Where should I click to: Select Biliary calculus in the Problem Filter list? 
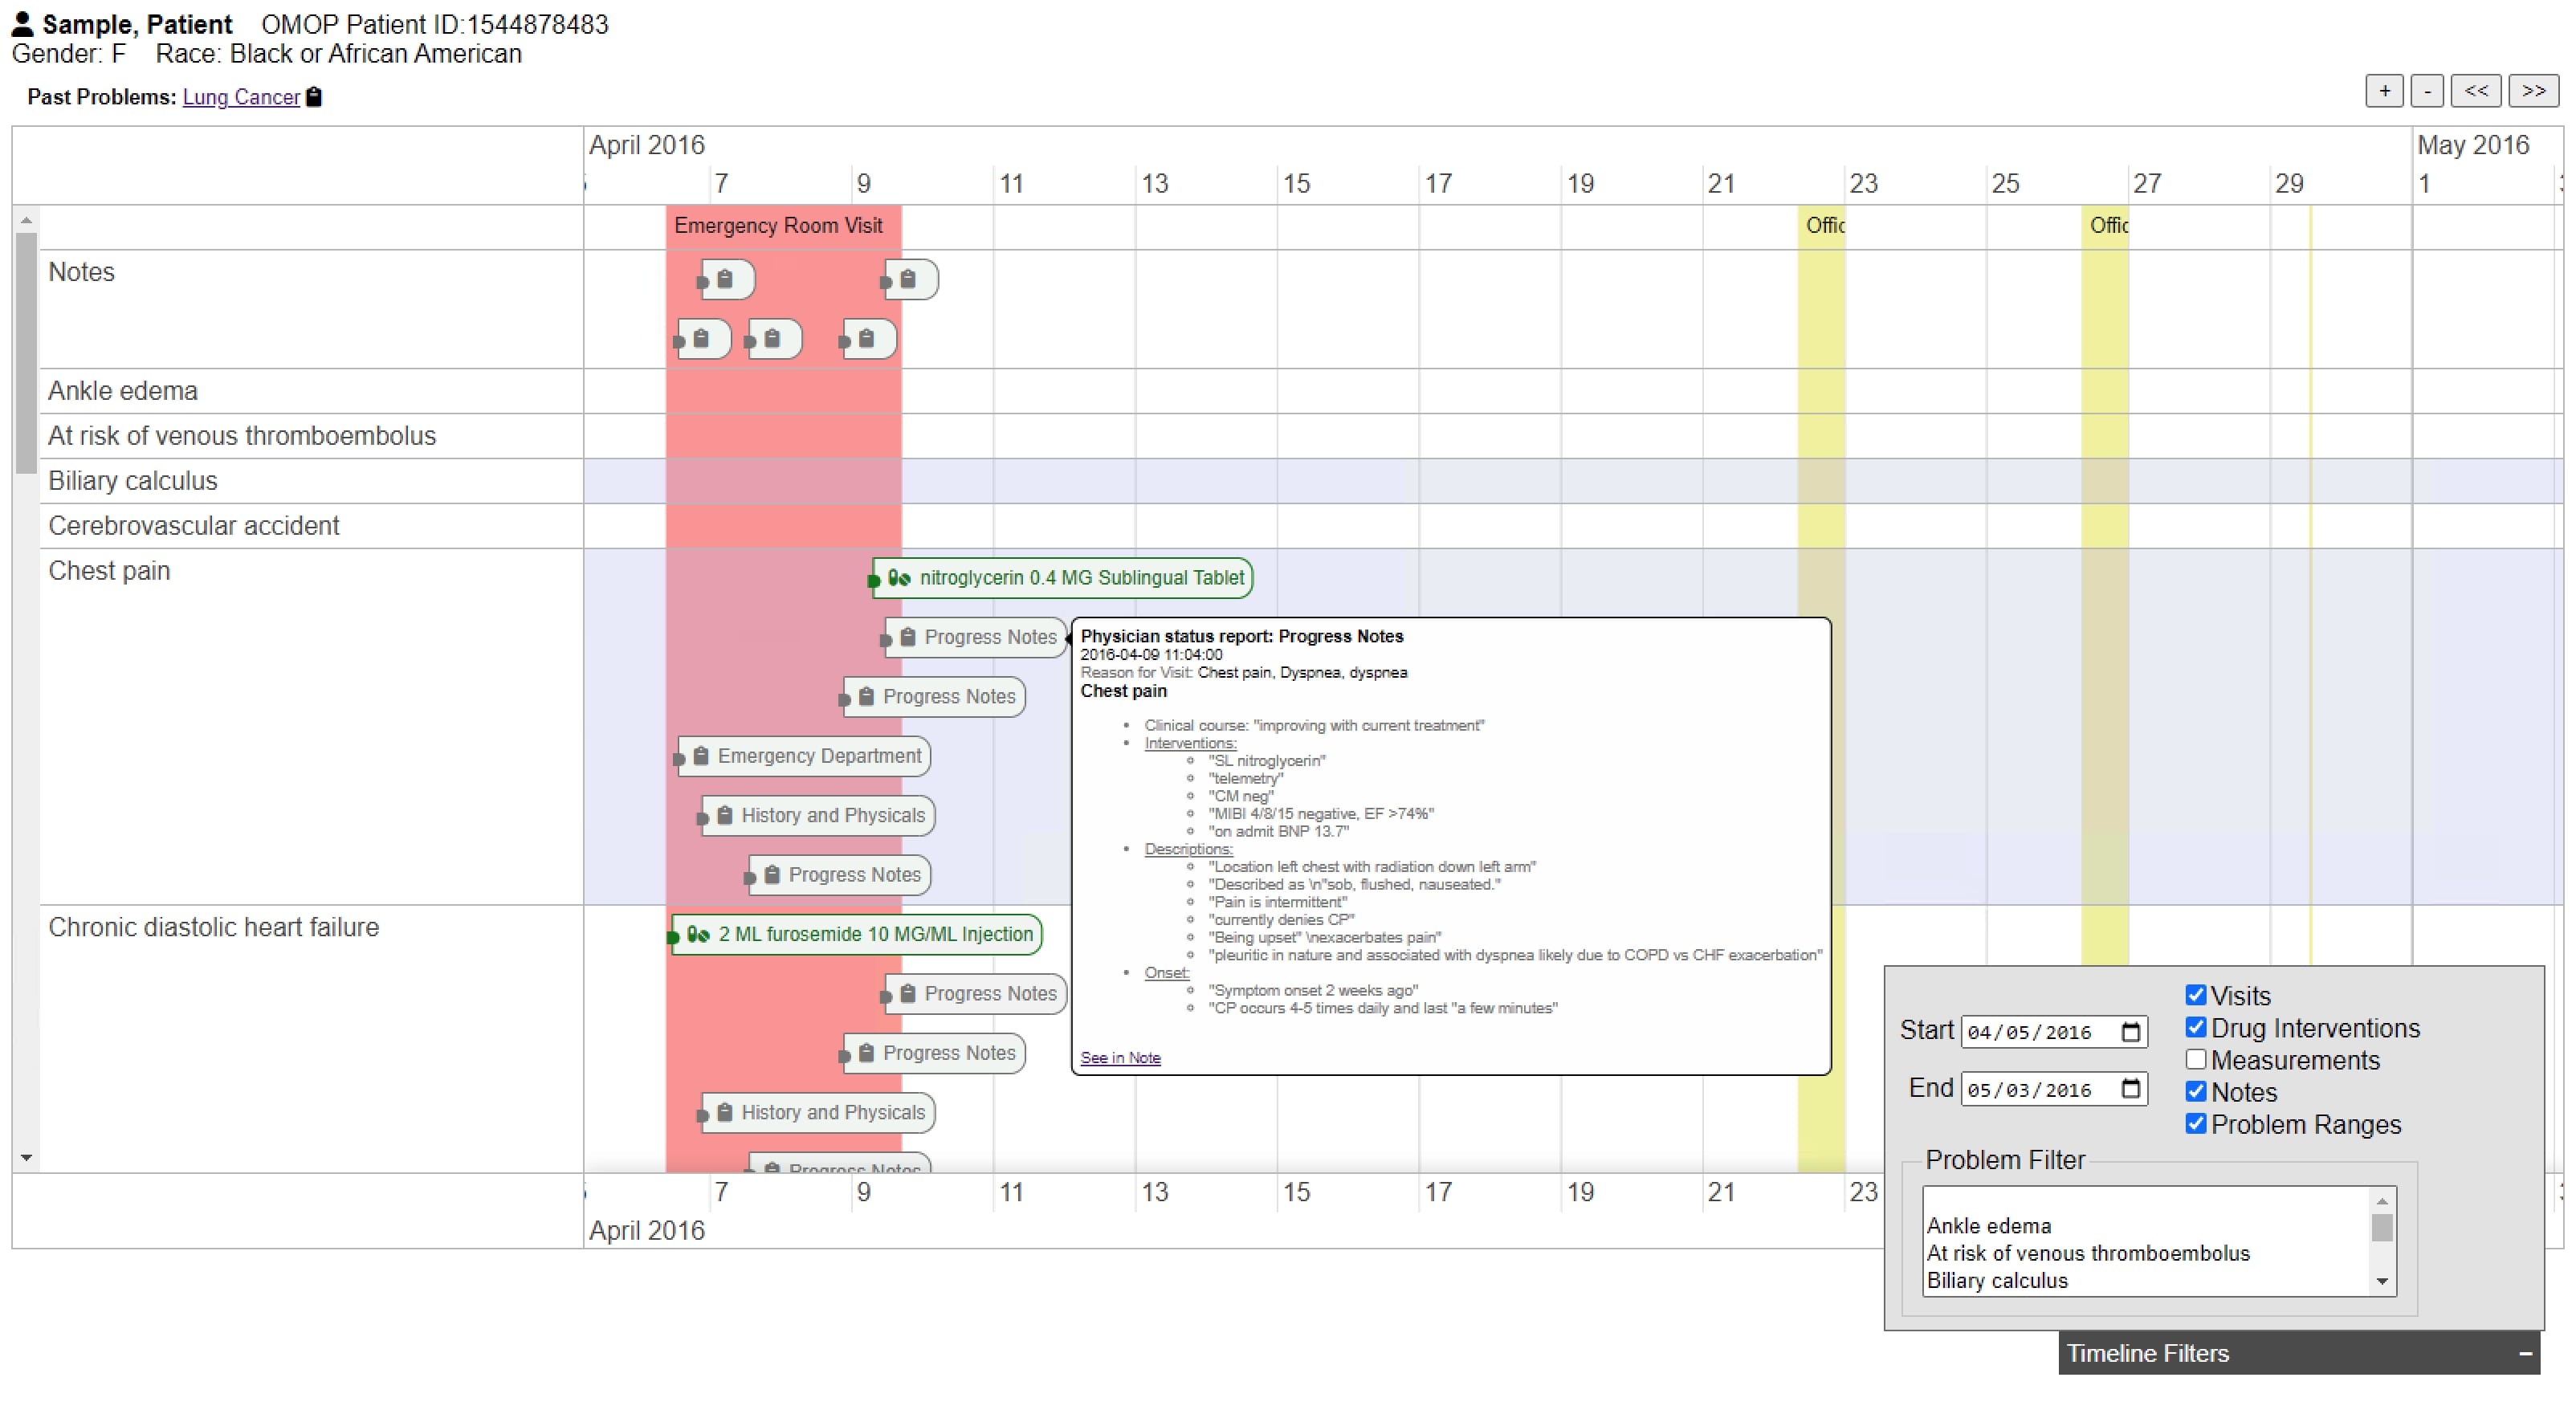pos(1996,1280)
